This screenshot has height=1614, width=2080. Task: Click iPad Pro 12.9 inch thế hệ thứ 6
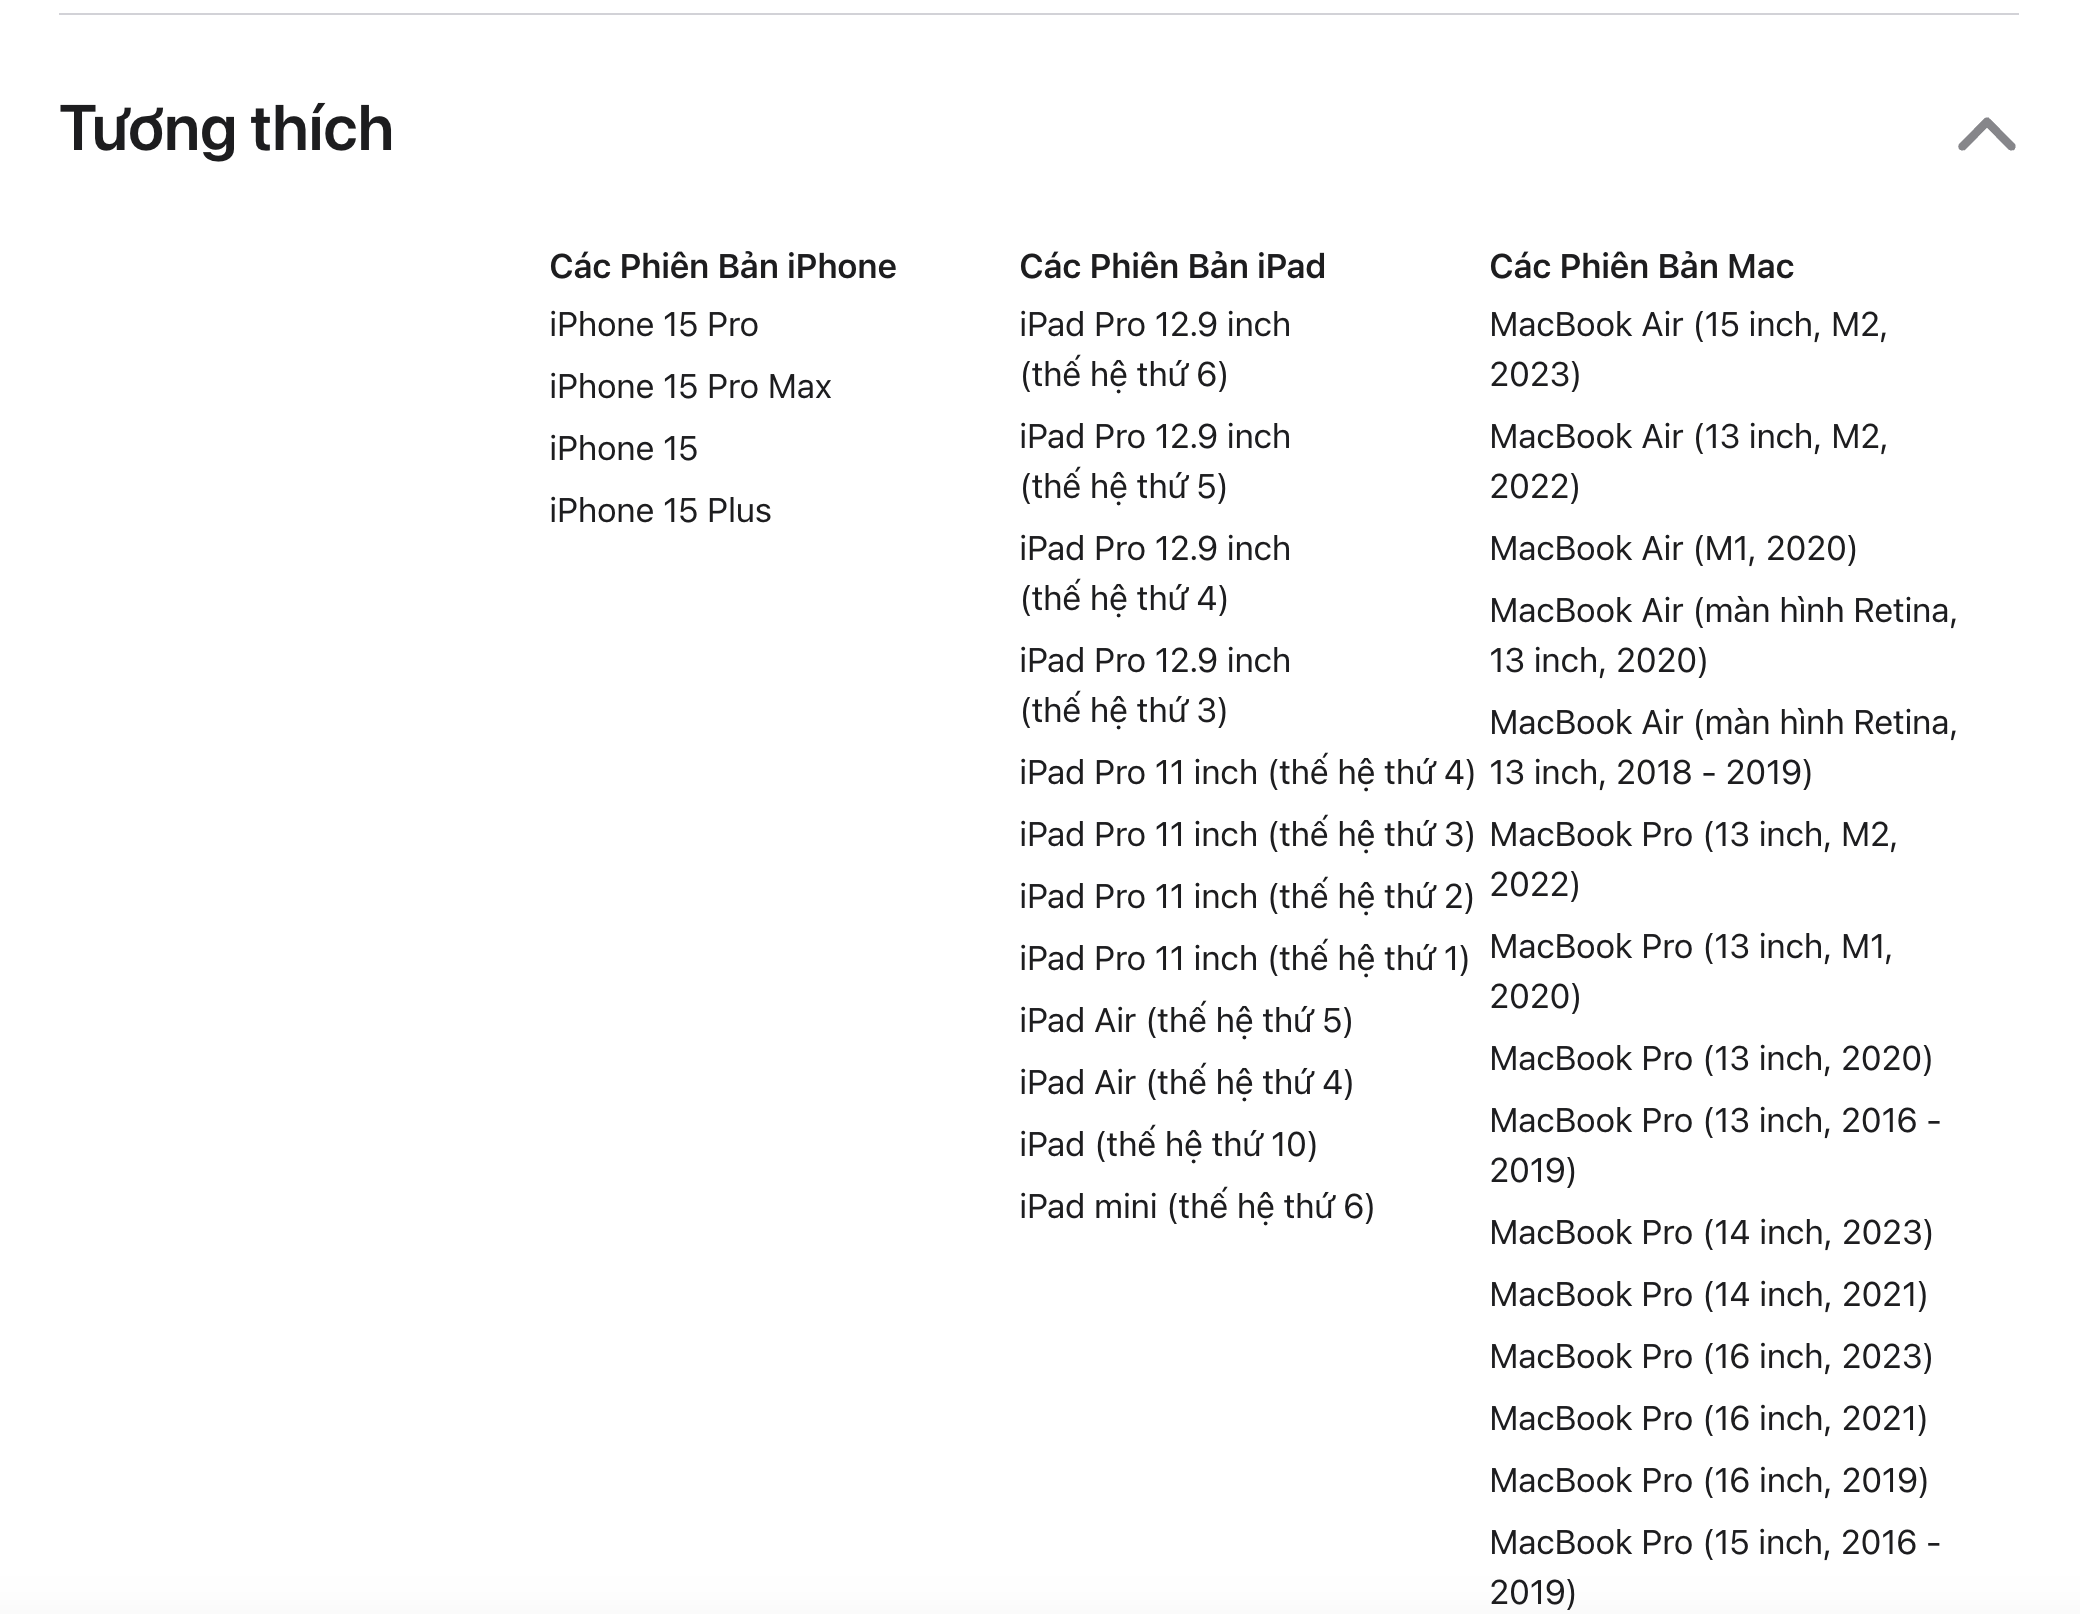[x=1154, y=349]
